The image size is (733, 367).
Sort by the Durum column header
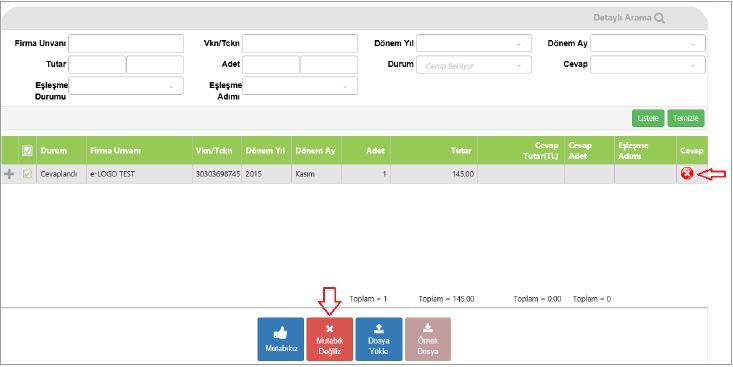[x=61, y=151]
